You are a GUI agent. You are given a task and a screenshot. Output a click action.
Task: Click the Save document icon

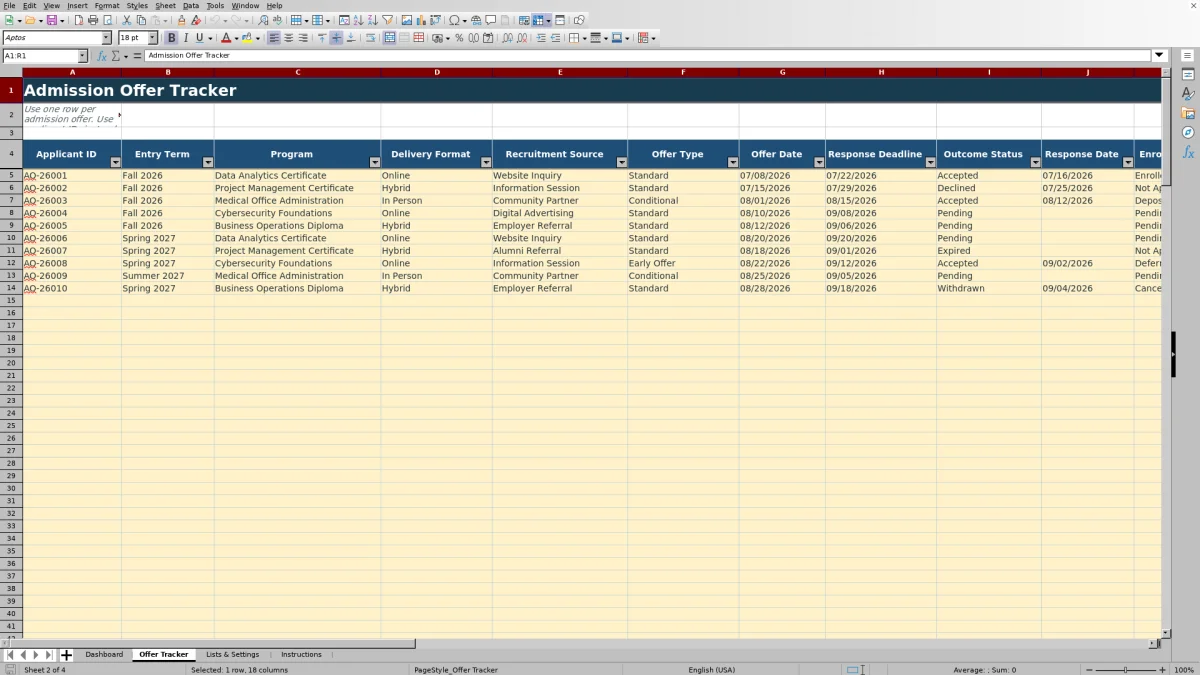[50, 20]
